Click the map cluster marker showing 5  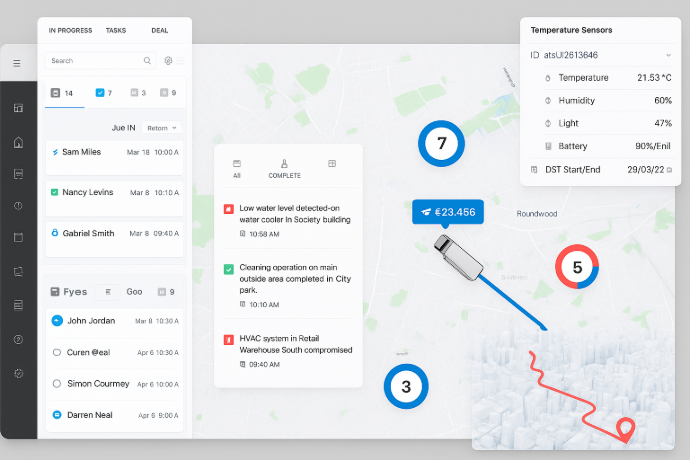[x=577, y=267]
